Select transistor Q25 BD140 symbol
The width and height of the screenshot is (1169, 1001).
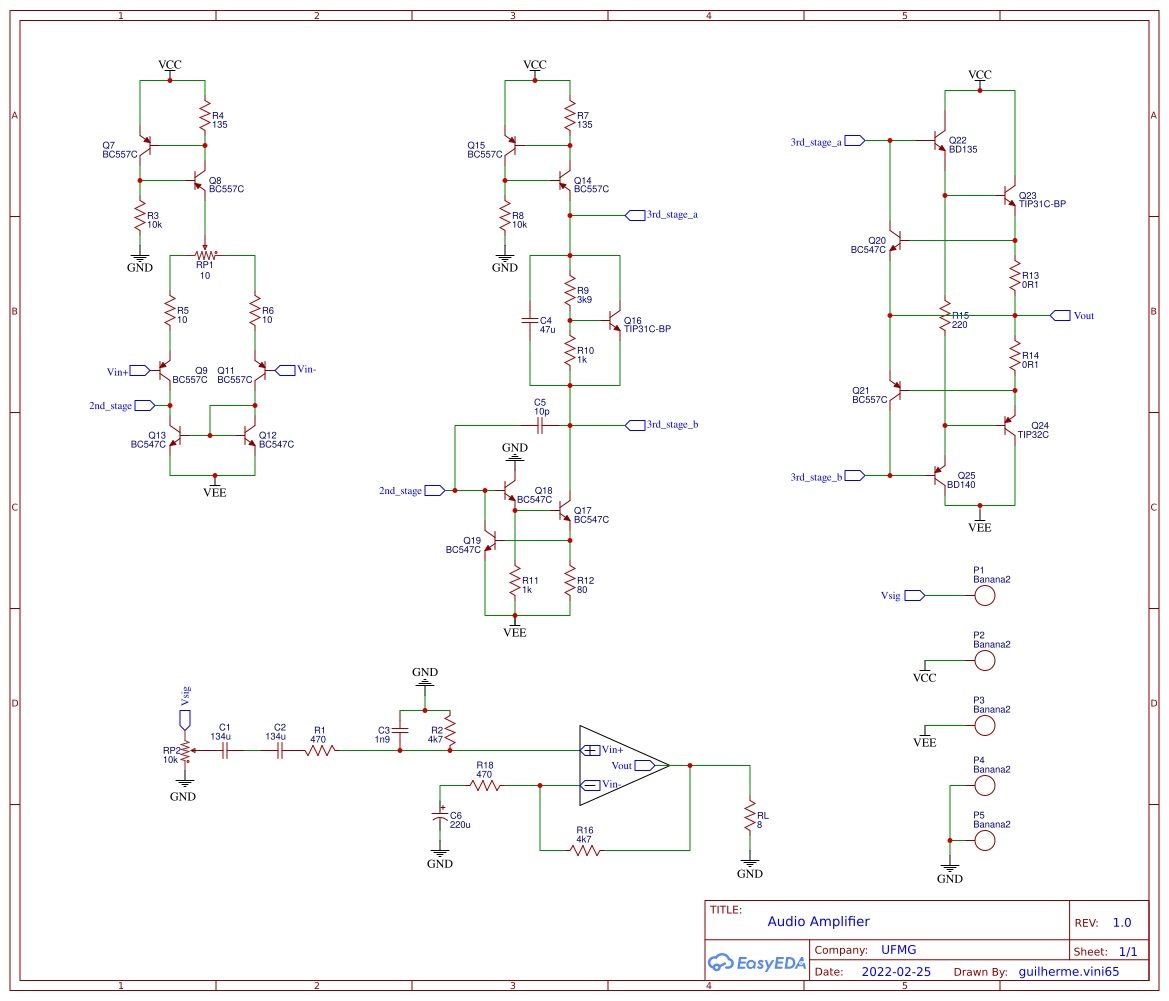(938, 476)
